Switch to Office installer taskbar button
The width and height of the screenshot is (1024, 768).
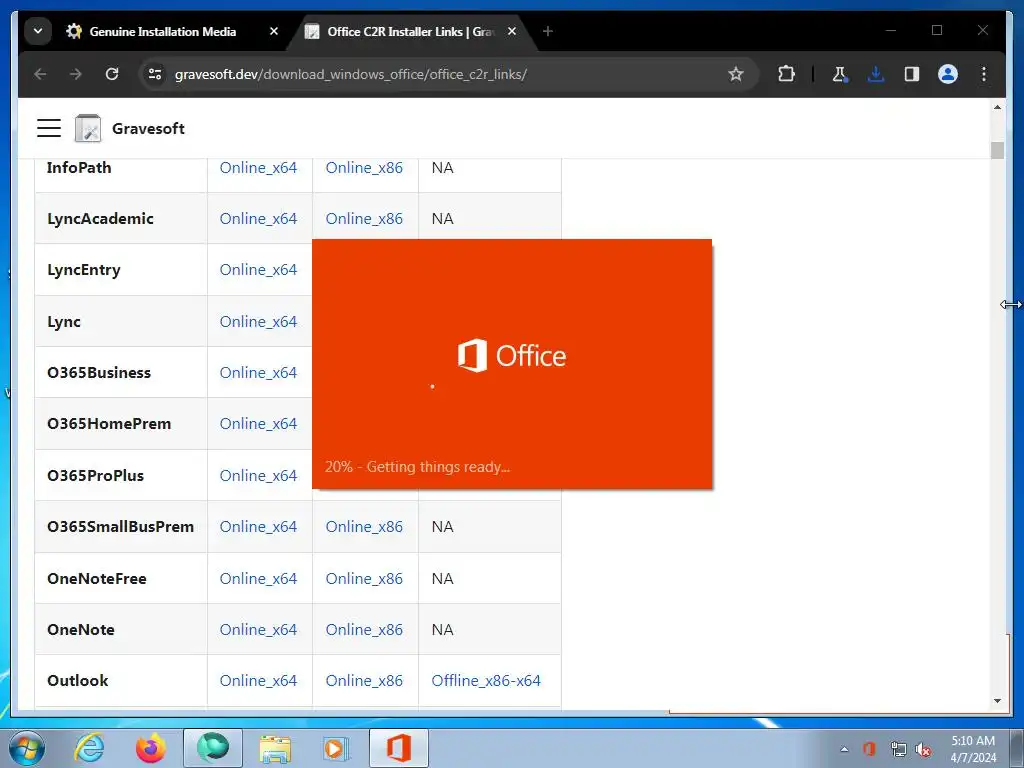point(399,748)
